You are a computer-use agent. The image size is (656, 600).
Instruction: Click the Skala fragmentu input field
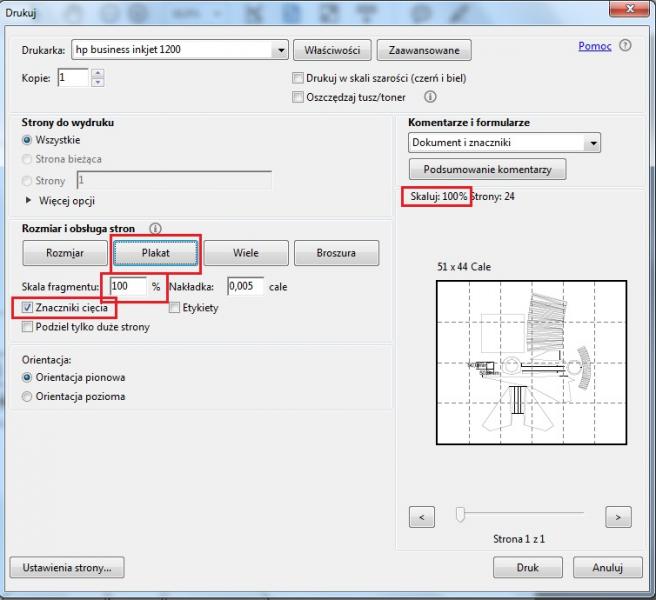[x=127, y=286]
